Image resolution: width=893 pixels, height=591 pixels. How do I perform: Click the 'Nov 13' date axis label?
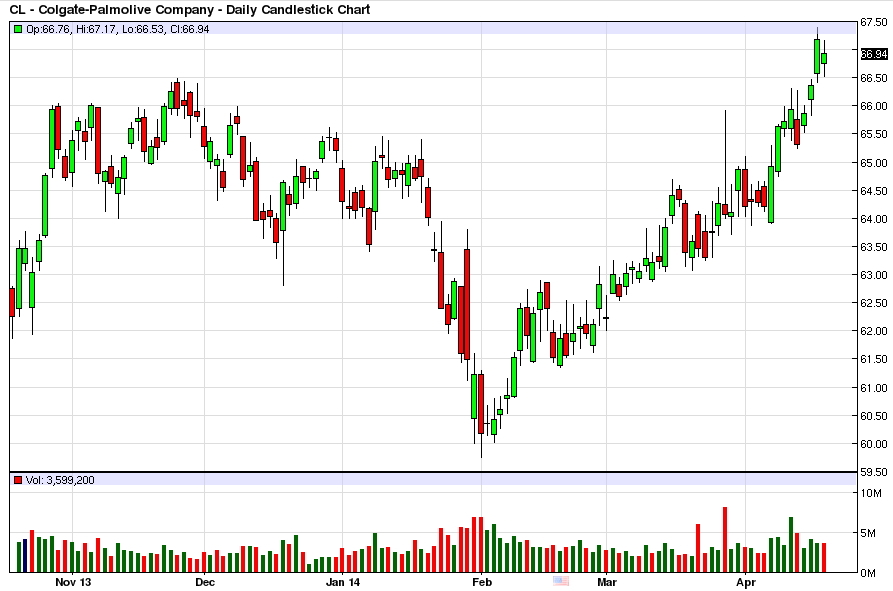(73, 582)
